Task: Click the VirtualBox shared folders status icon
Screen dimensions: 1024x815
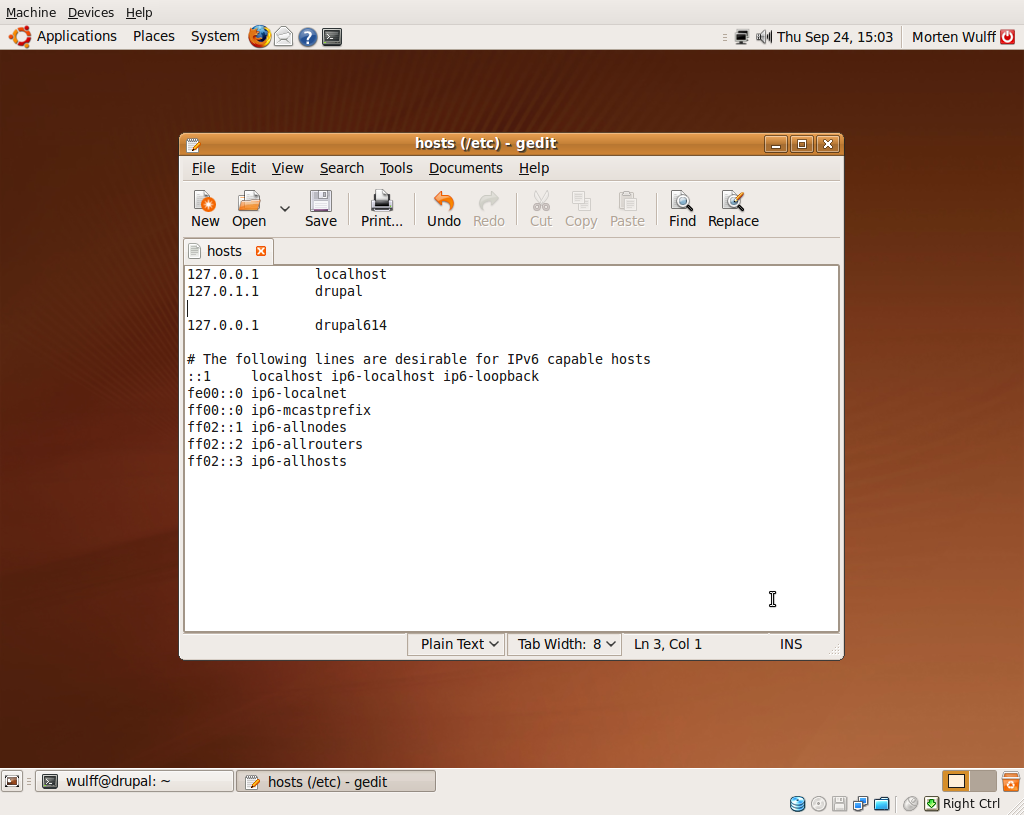Action: [882, 803]
